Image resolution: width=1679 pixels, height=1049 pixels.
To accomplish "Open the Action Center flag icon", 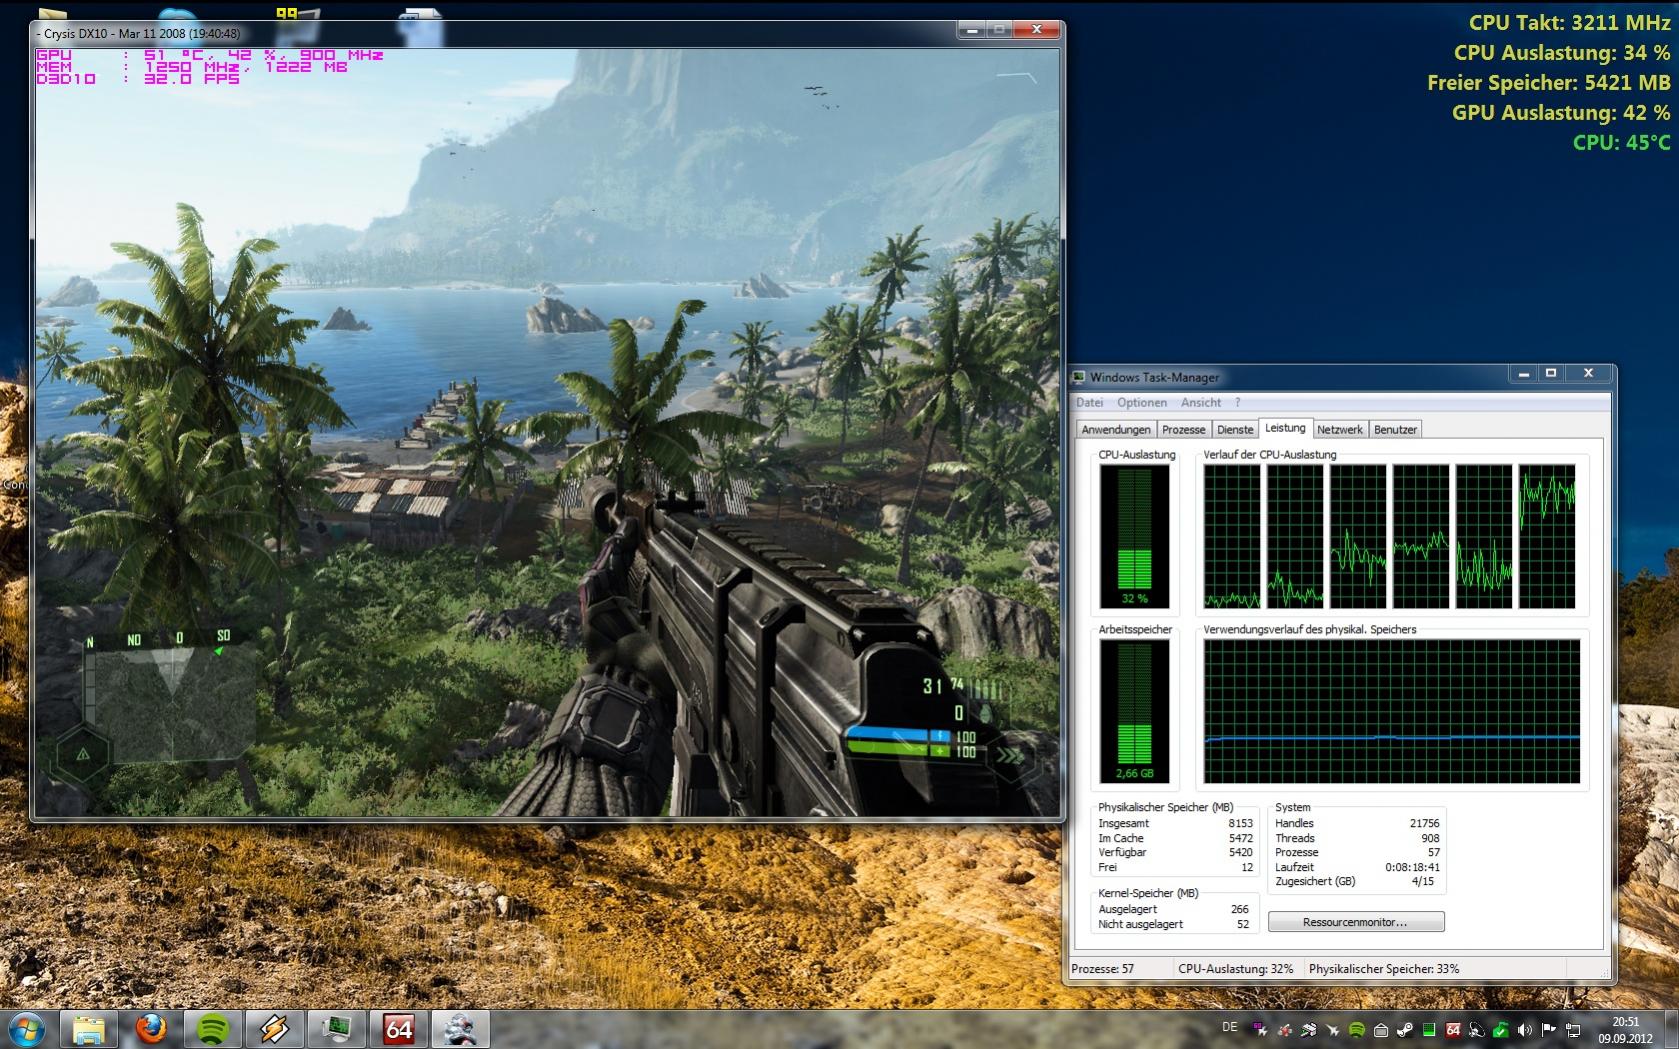I will click(x=1549, y=1030).
